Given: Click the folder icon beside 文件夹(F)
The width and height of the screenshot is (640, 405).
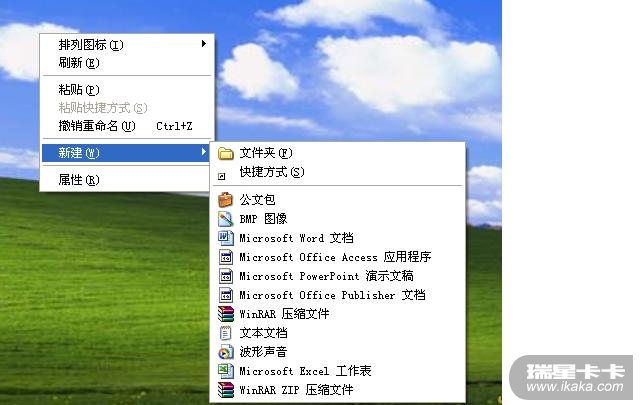Looking at the screenshot, I should [225, 153].
